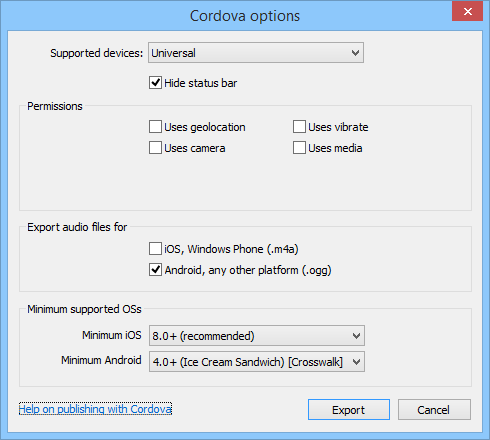
Task: Click the Cancel button
Action: point(434,410)
